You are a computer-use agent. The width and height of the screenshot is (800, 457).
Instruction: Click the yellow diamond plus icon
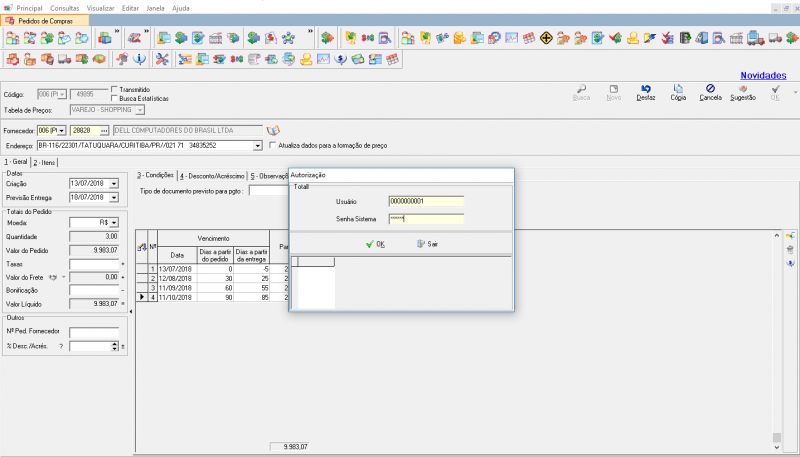[546, 38]
